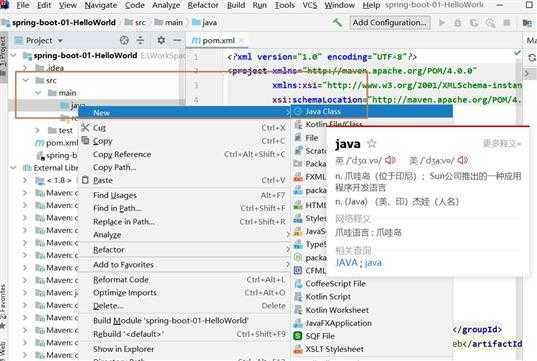
Task: Choose Reformat Code in context menu
Action: [x=184, y=280]
